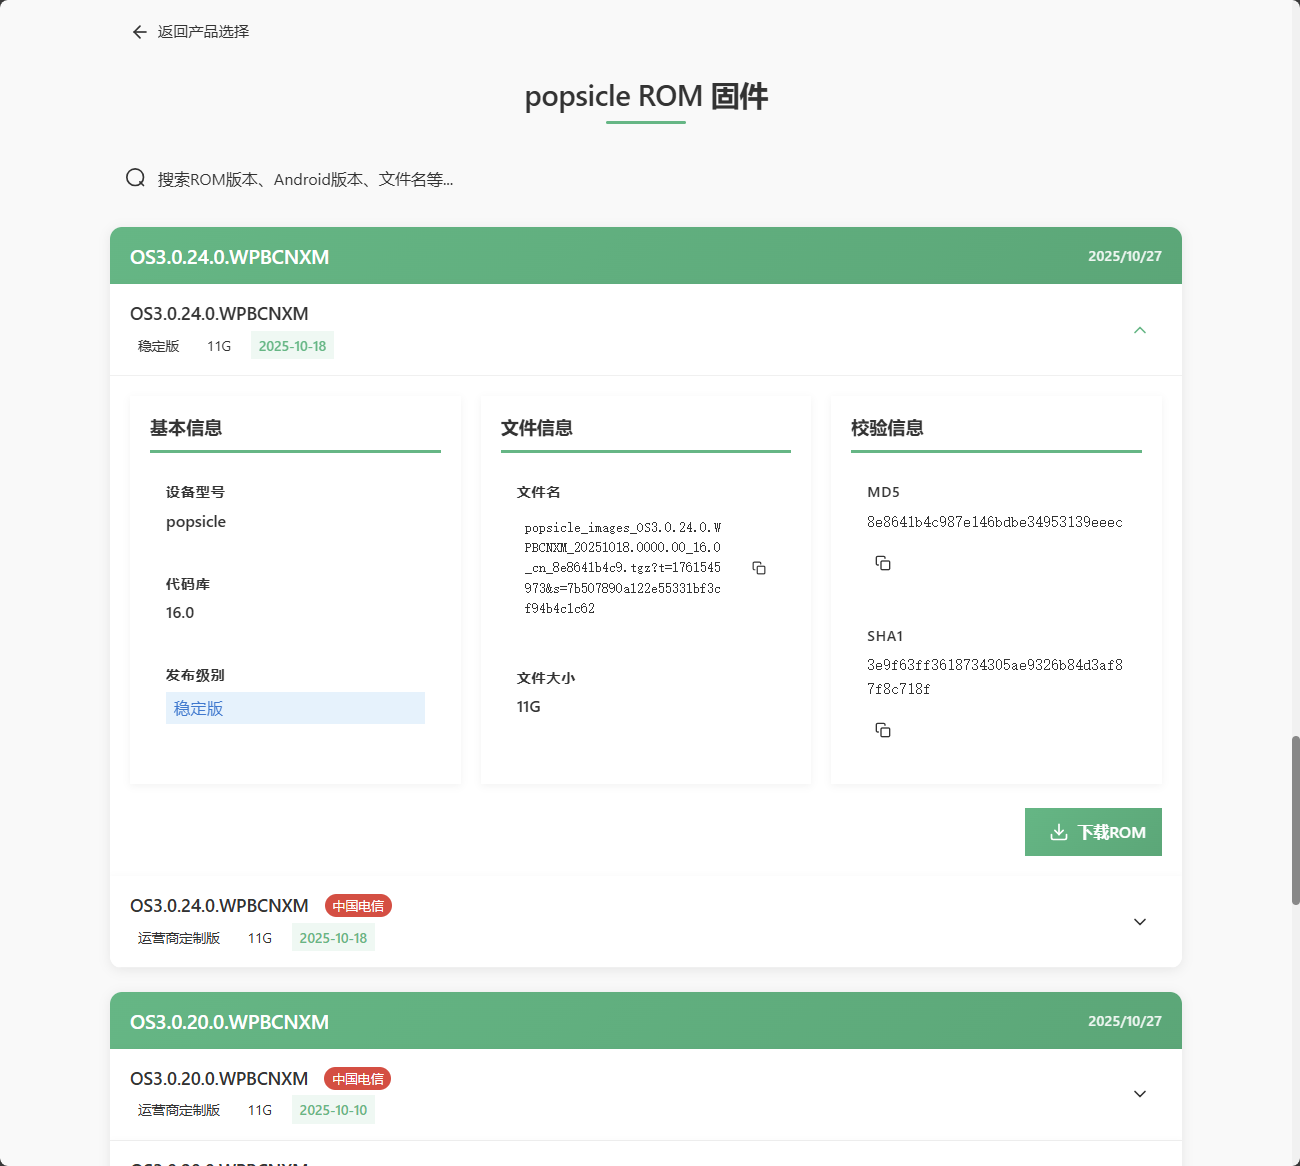Select the 稳定版 release level highlighted field

click(295, 708)
